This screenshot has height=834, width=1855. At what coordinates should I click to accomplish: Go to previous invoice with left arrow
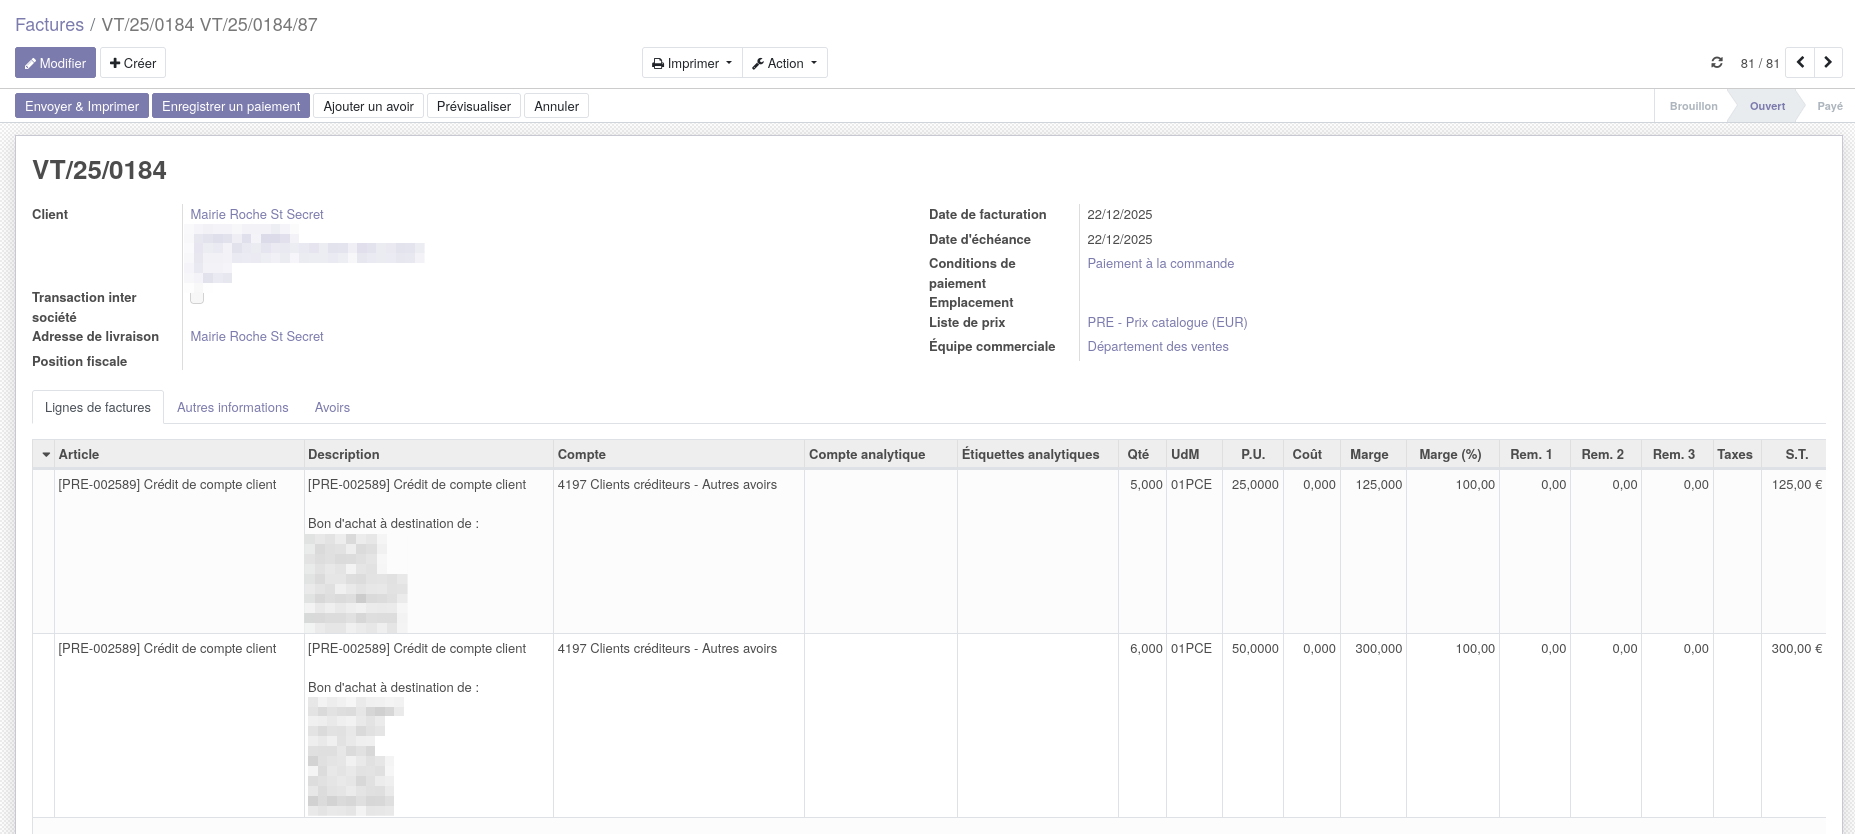1800,63
